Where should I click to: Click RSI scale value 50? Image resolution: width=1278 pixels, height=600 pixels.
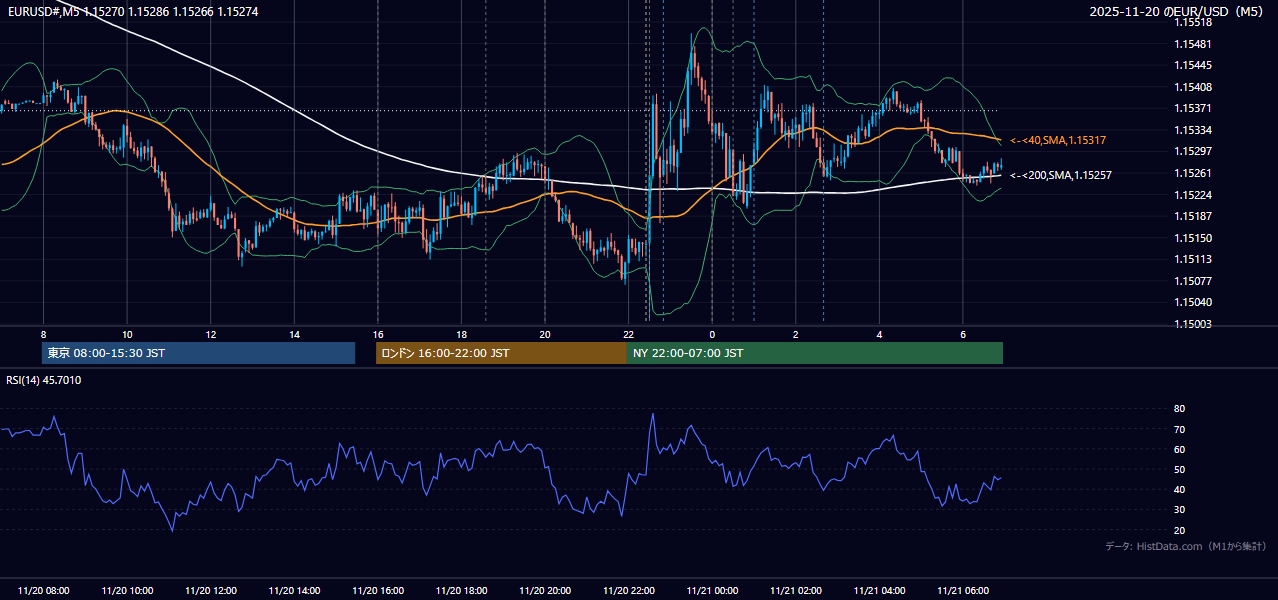point(1180,469)
